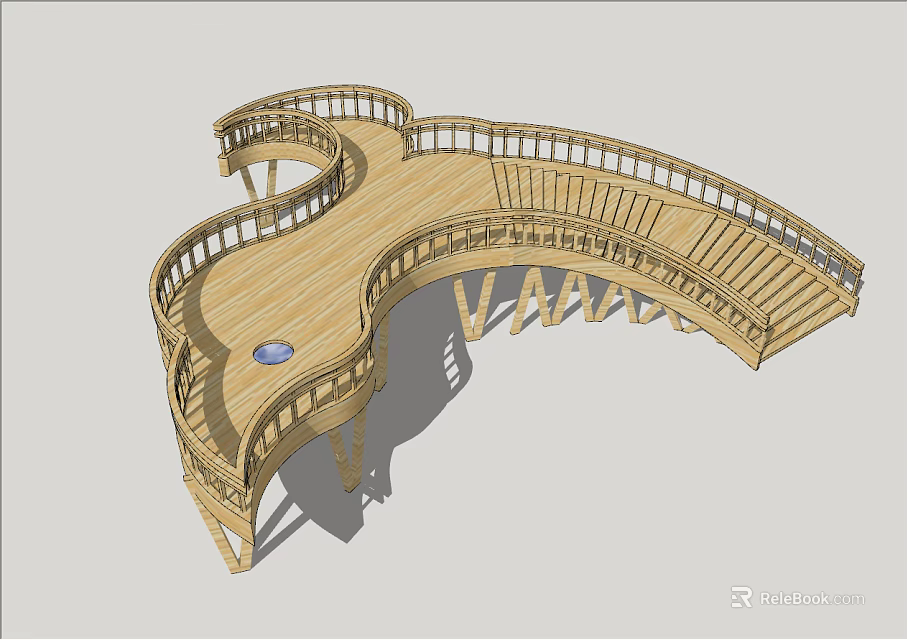Click the blue oval disc on the deck
908x640 pixels.
coord(273,353)
